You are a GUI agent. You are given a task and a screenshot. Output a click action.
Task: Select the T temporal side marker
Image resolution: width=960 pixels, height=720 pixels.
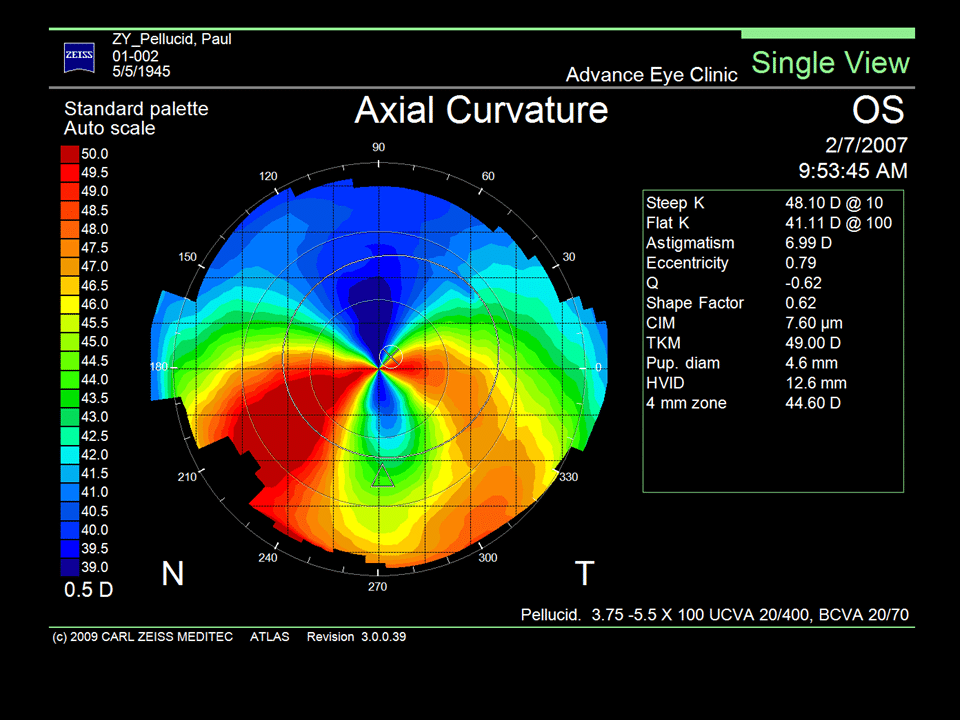[584, 573]
